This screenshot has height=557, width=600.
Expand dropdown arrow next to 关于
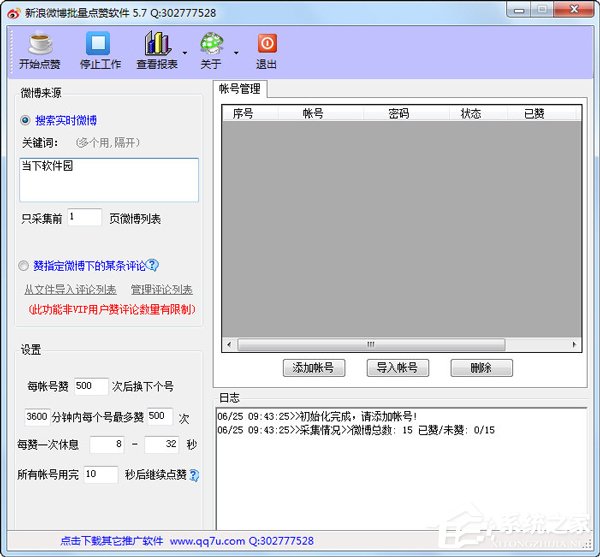236,53
